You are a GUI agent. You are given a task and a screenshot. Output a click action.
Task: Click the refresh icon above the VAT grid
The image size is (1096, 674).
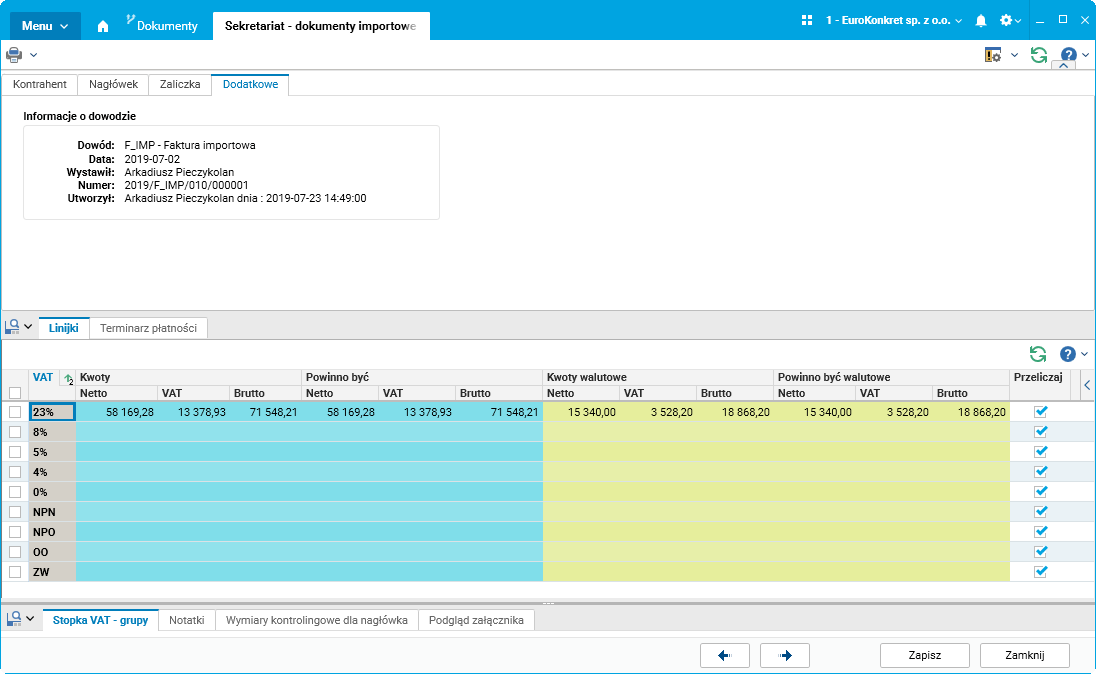(1038, 354)
